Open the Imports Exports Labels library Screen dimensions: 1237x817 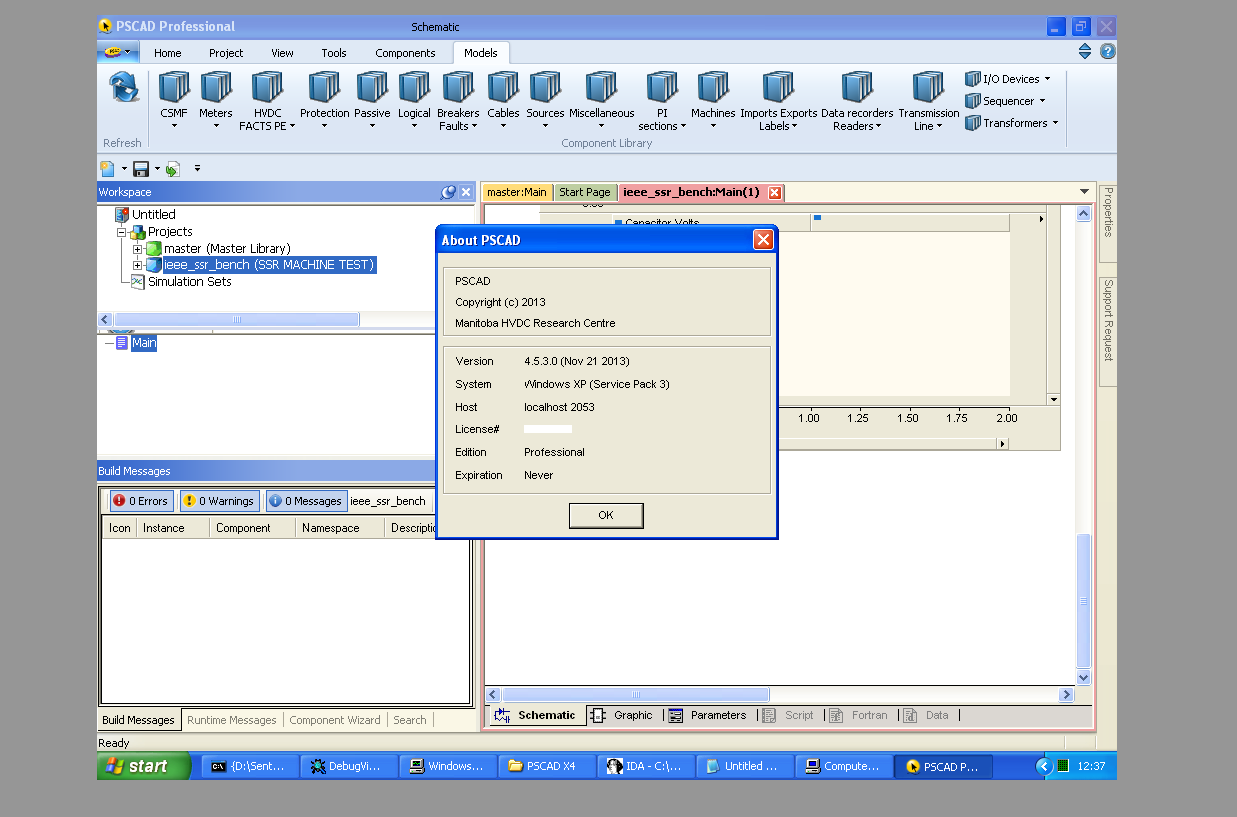coord(778,100)
